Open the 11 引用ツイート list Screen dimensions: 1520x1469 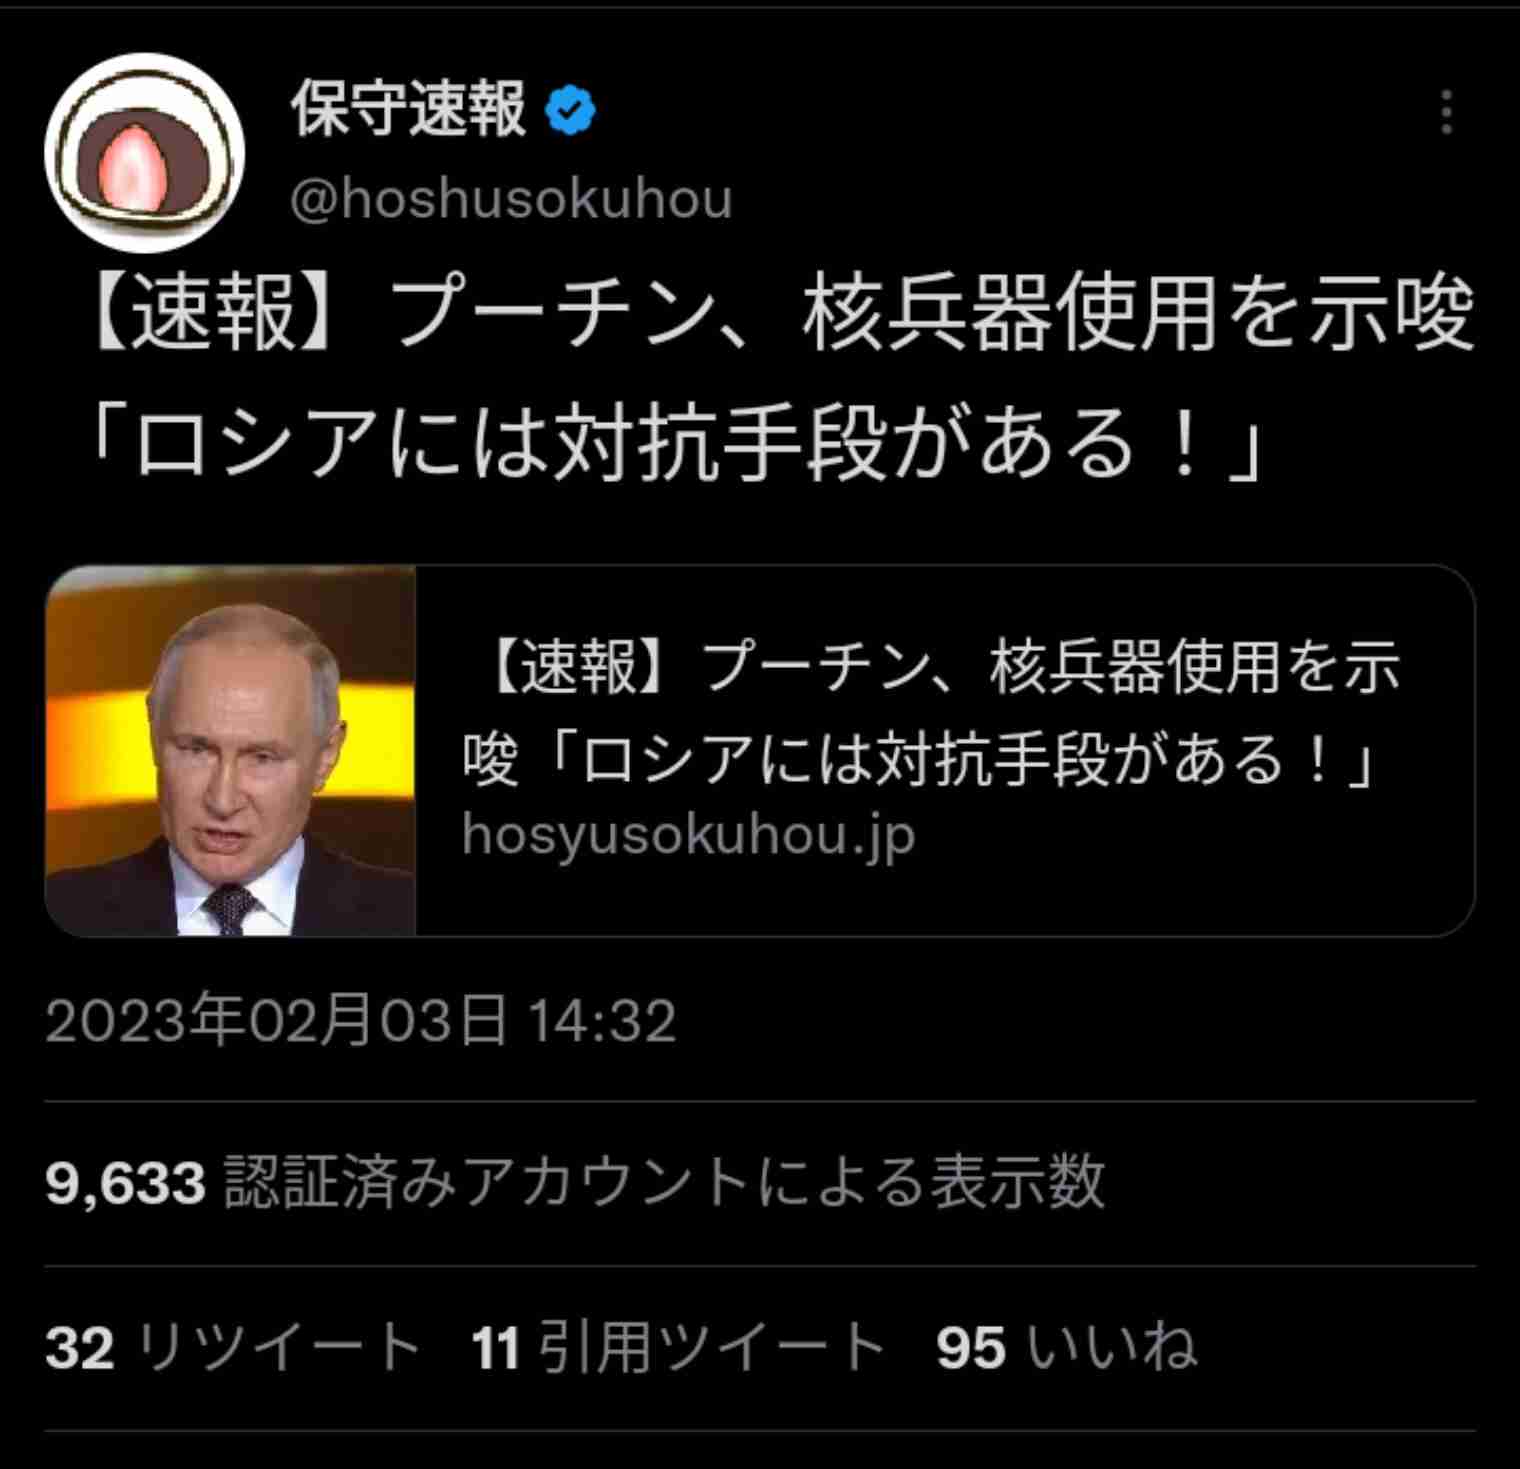pyautogui.click(x=678, y=1347)
